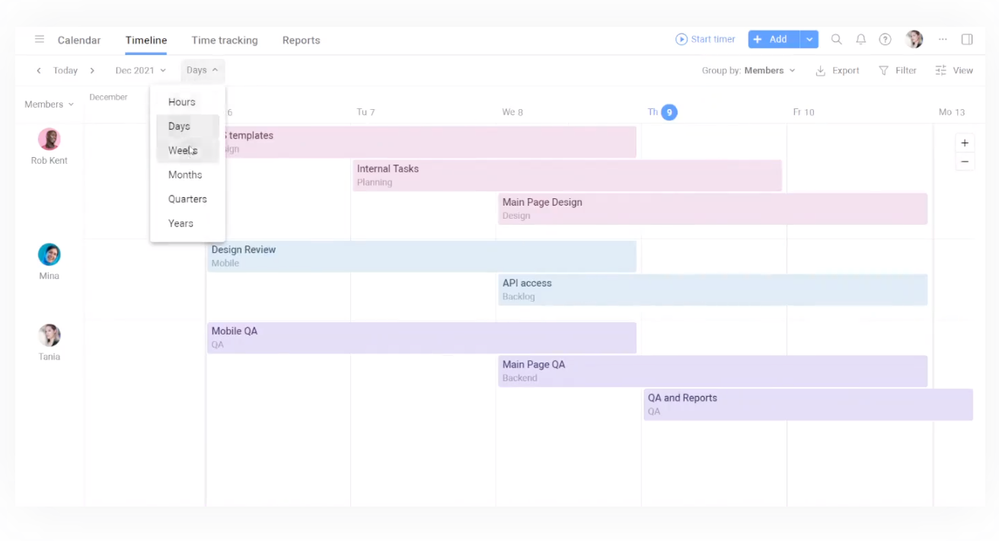This screenshot has width=999, height=541.
Task: Open the notifications bell
Action: point(861,40)
